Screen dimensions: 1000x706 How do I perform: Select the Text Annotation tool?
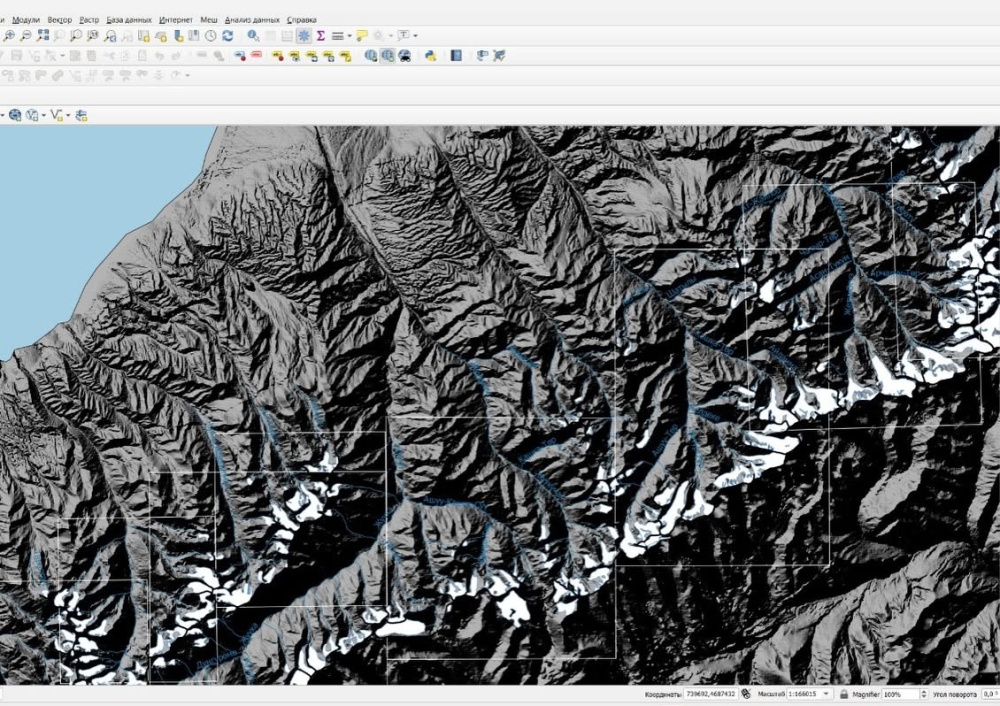(404, 36)
